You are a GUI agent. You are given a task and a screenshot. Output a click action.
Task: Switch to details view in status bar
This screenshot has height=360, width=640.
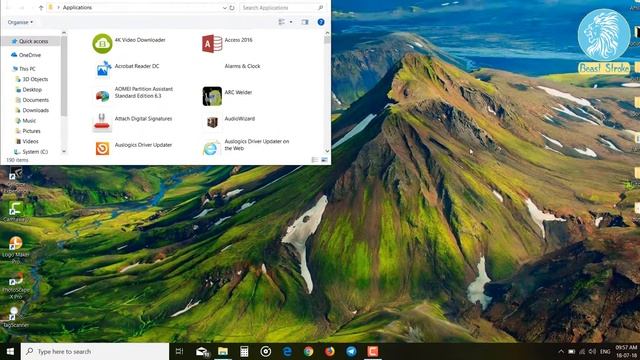[x=315, y=160]
